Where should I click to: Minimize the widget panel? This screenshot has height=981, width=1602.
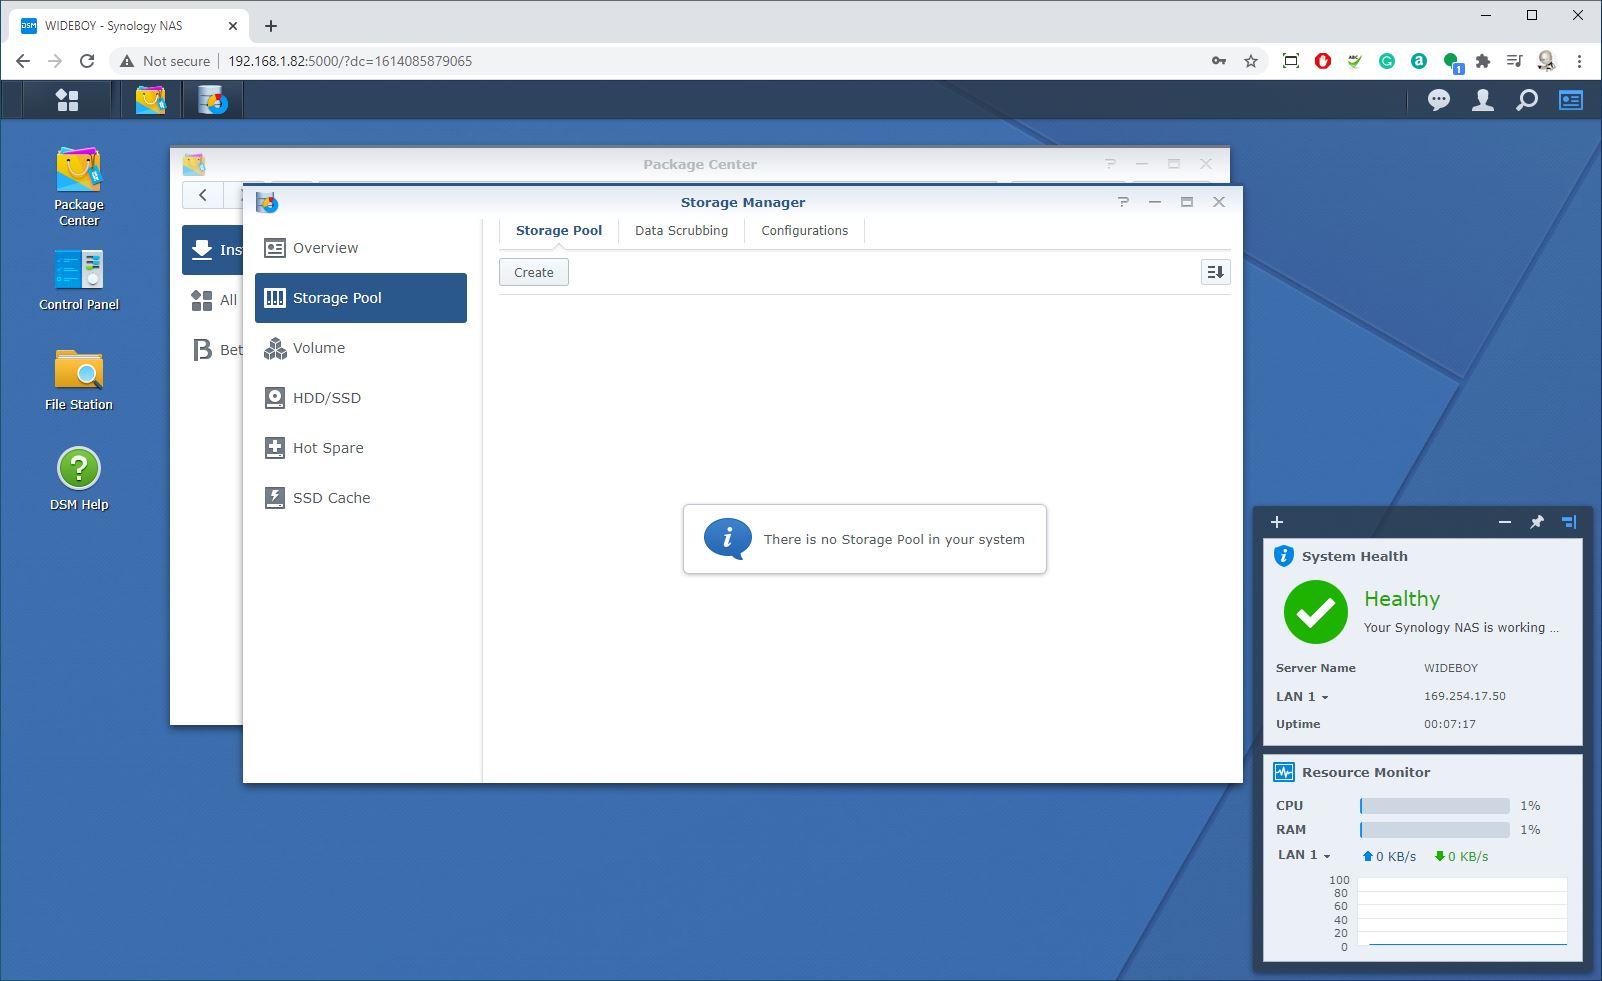point(1505,522)
